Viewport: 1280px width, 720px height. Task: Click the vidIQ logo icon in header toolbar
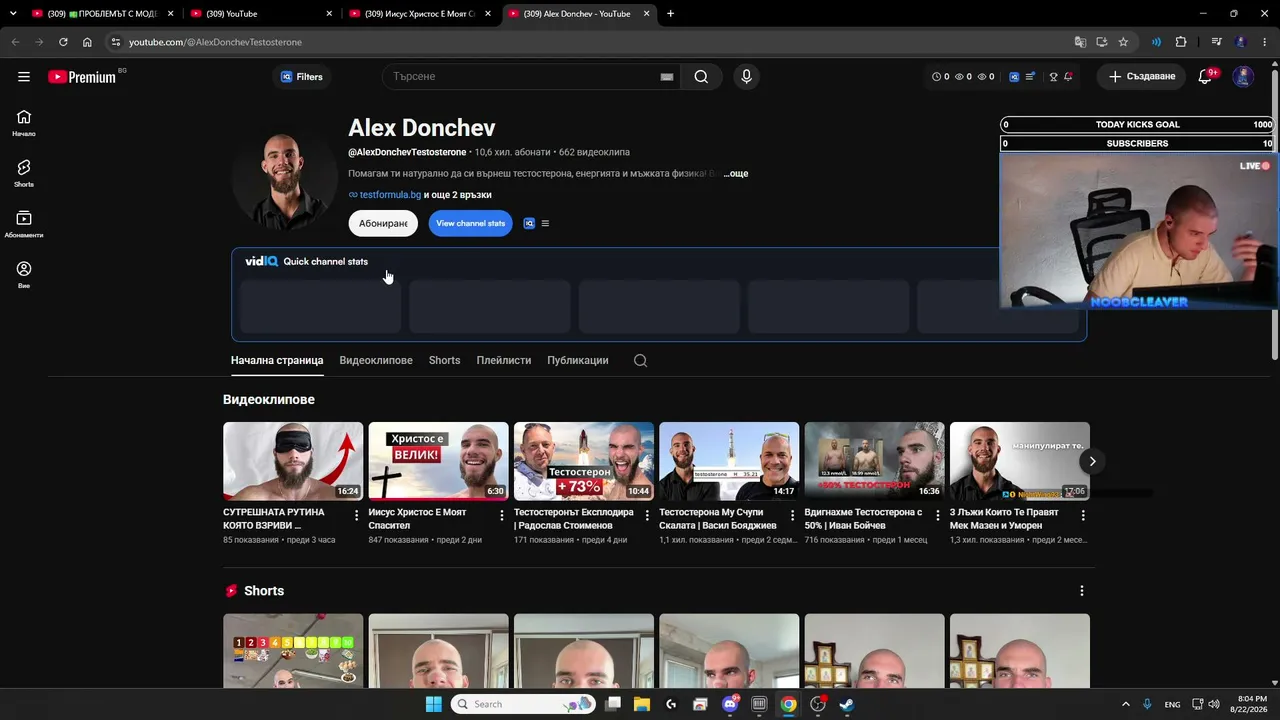pyautogui.click(x=1014, y=77)
